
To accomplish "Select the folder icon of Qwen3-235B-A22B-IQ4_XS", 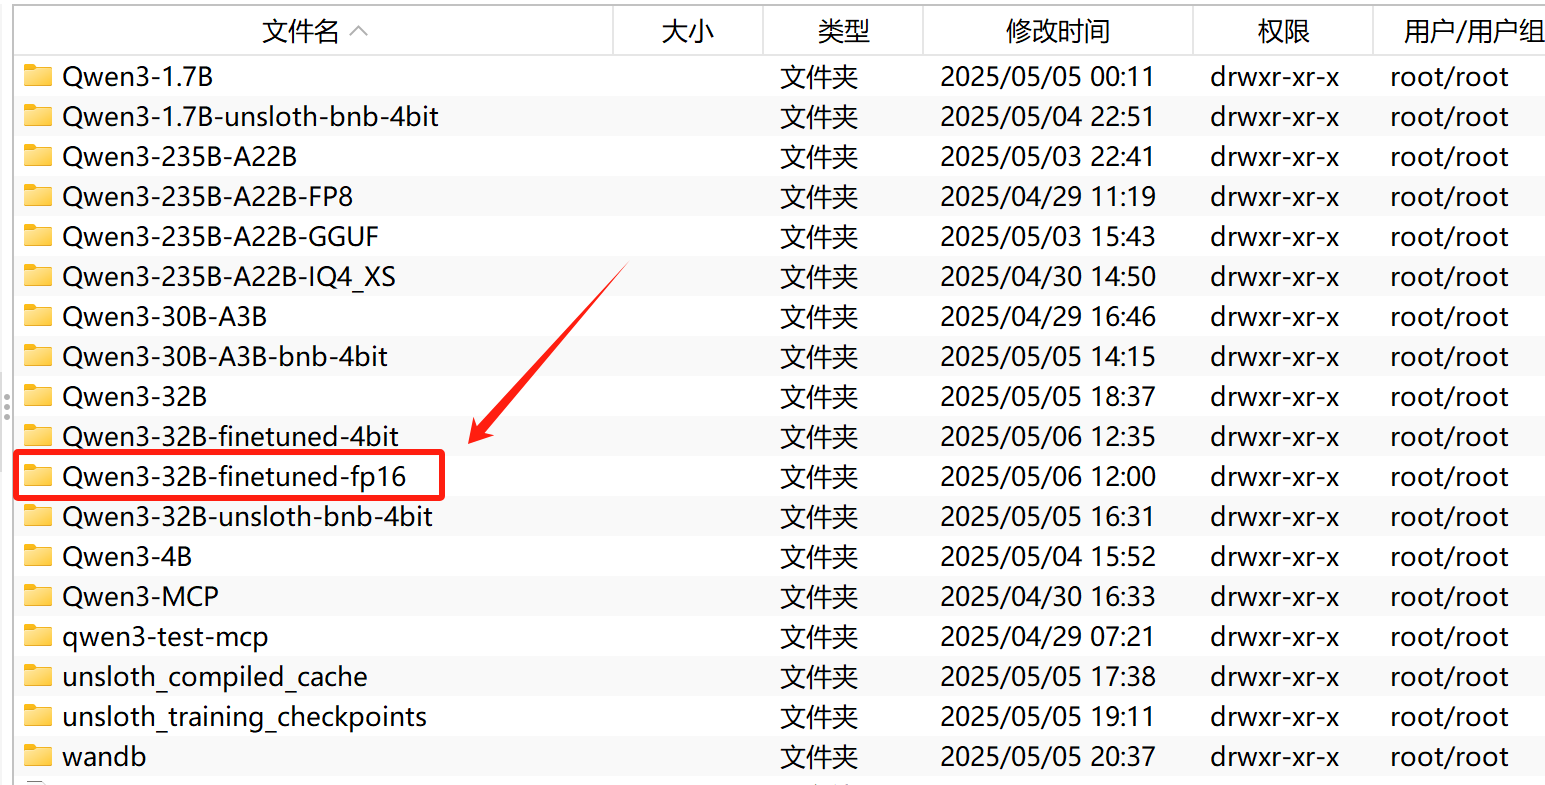I will click(x=38, y=276).
